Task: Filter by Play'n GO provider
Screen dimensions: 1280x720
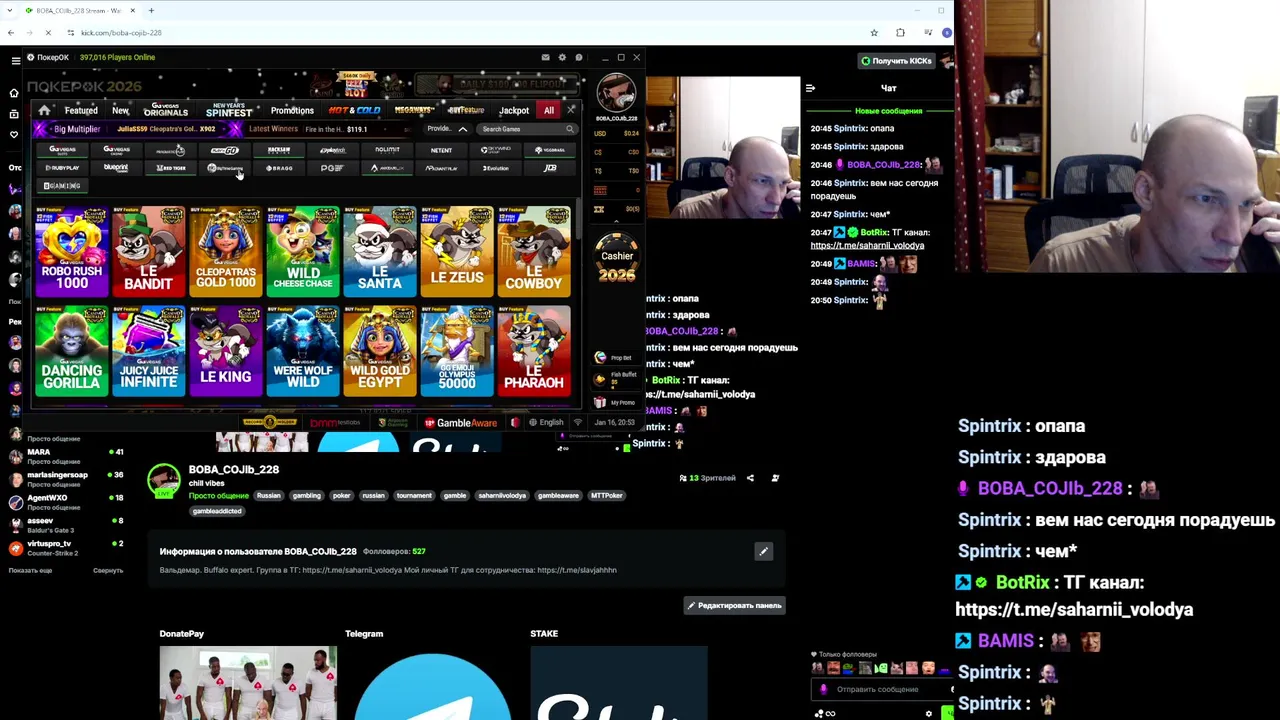Action: tap(225, 150)
